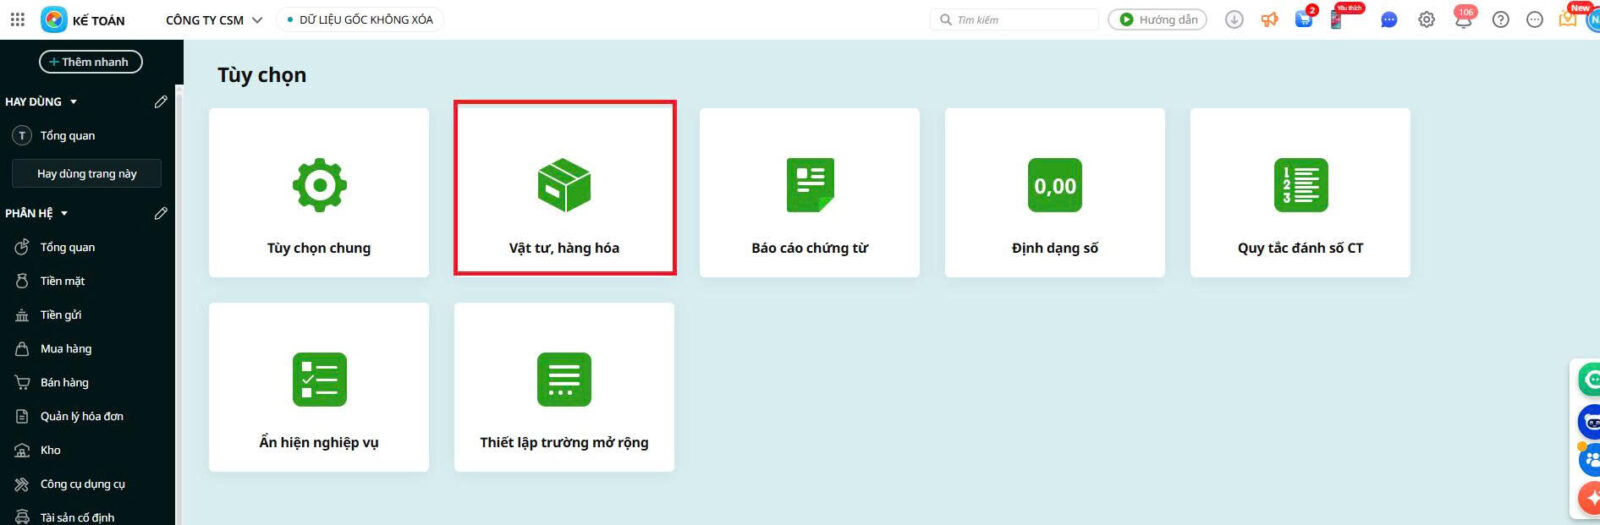Open the shopping cart icon

coord(1303,20)
